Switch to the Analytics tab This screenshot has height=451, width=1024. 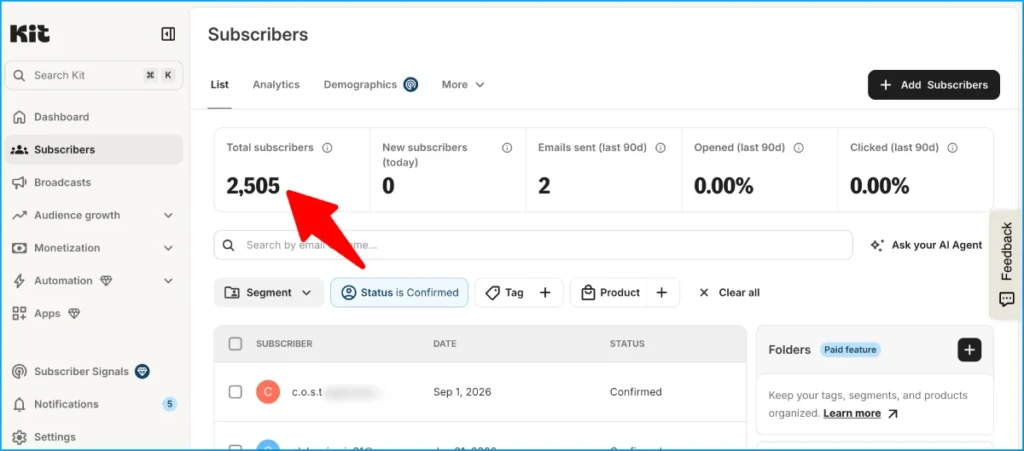click(x=276, y=85)
